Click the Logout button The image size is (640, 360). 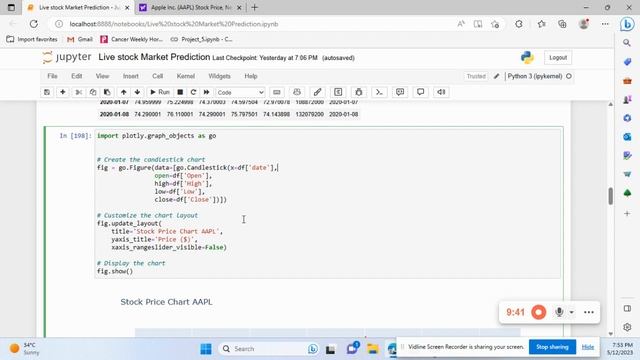(558, 58)
